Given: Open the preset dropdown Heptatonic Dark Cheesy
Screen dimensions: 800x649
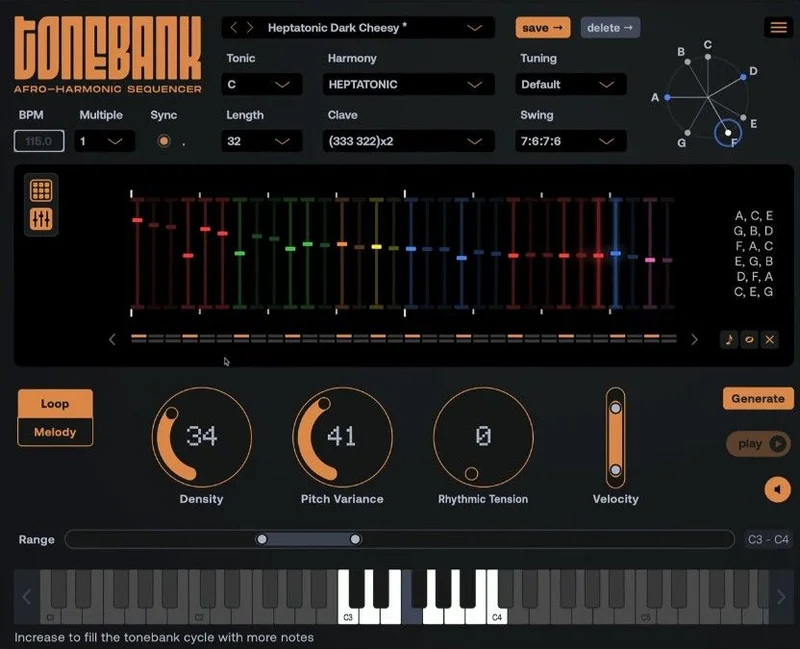Looking at the screenshot, I should [358, 28].
